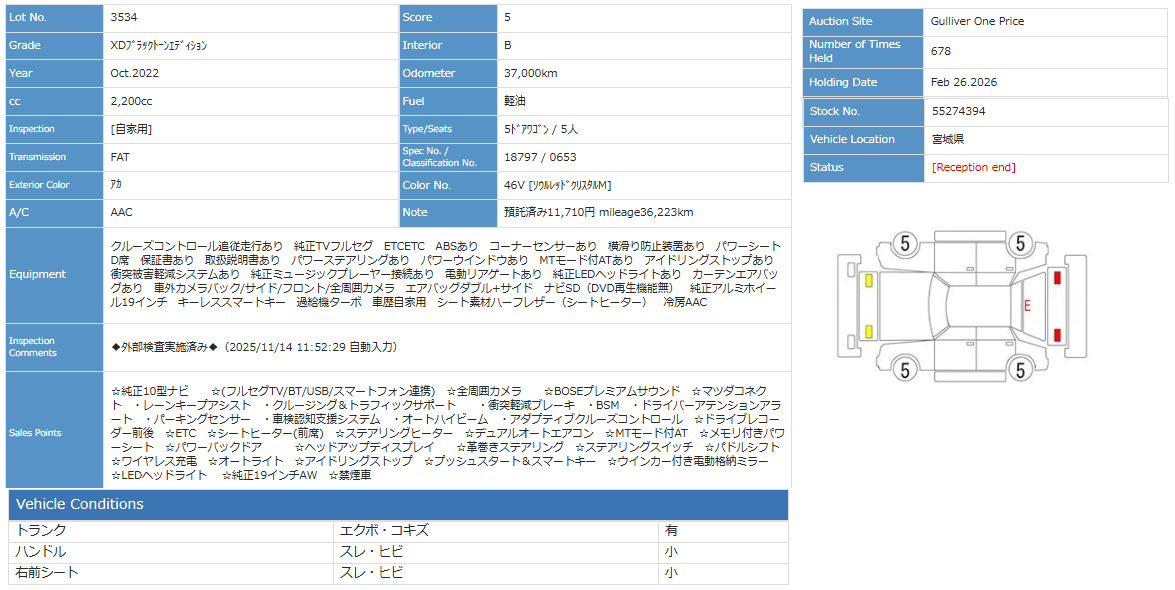Select the ハンドル condition row
This screenshot has height=590, width=1175.
(x=398, y=551)
